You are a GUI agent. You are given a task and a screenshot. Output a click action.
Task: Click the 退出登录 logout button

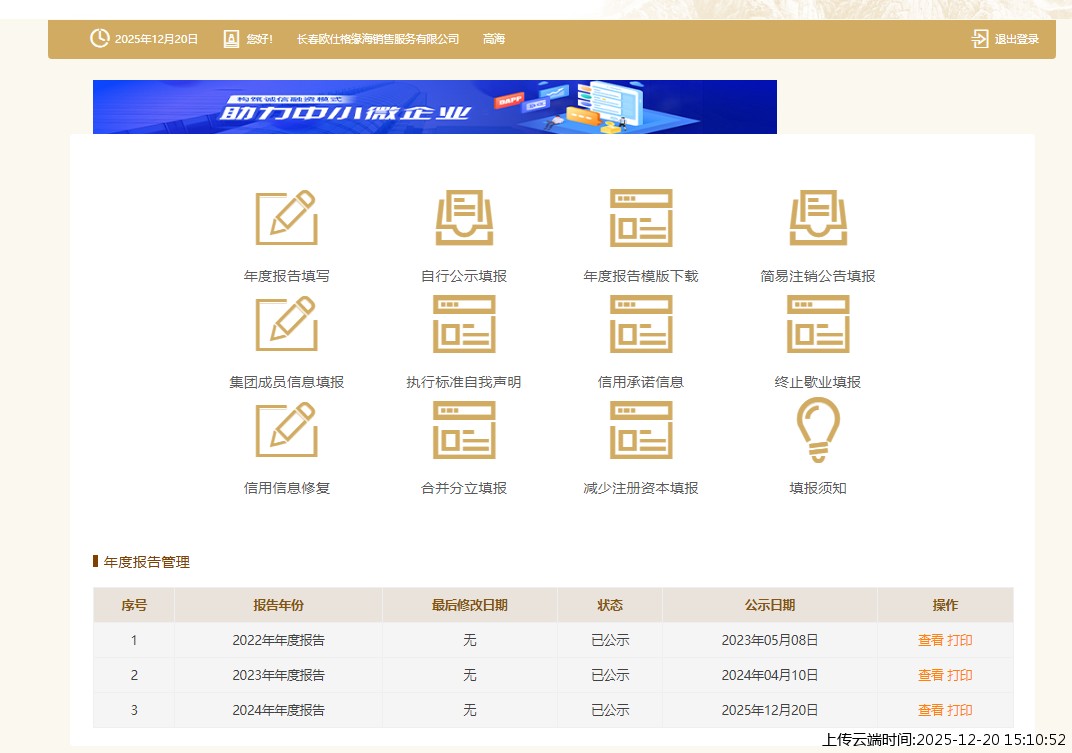[1005, 39]
